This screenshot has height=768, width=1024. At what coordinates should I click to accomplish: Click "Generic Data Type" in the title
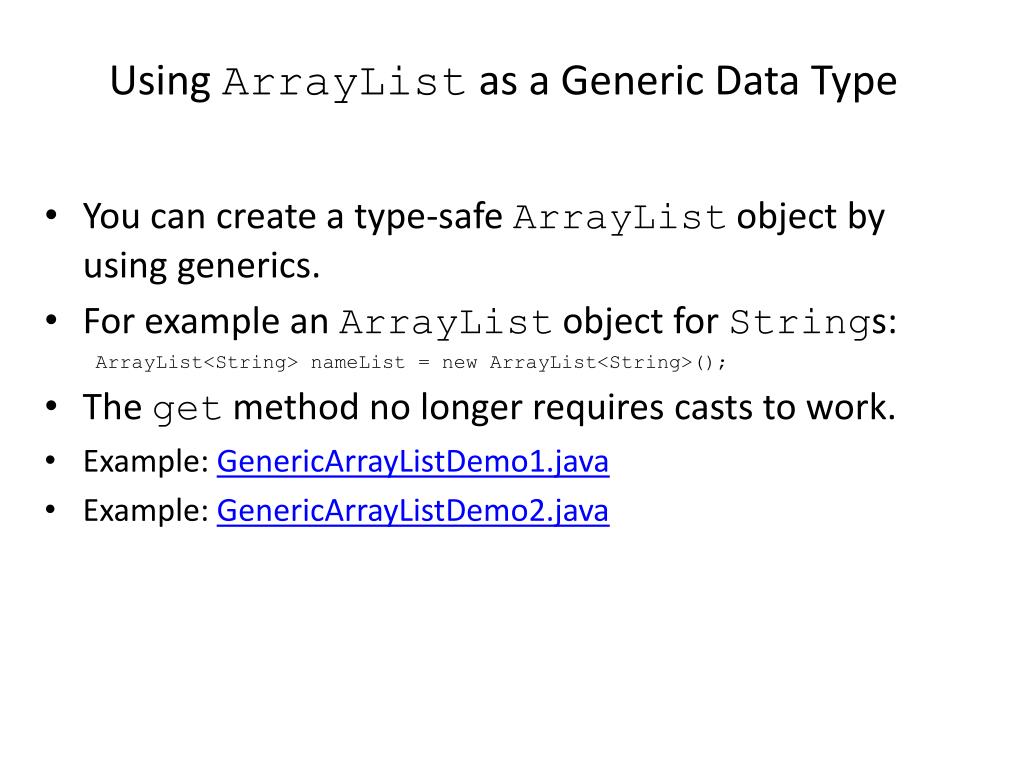(728, 81)
